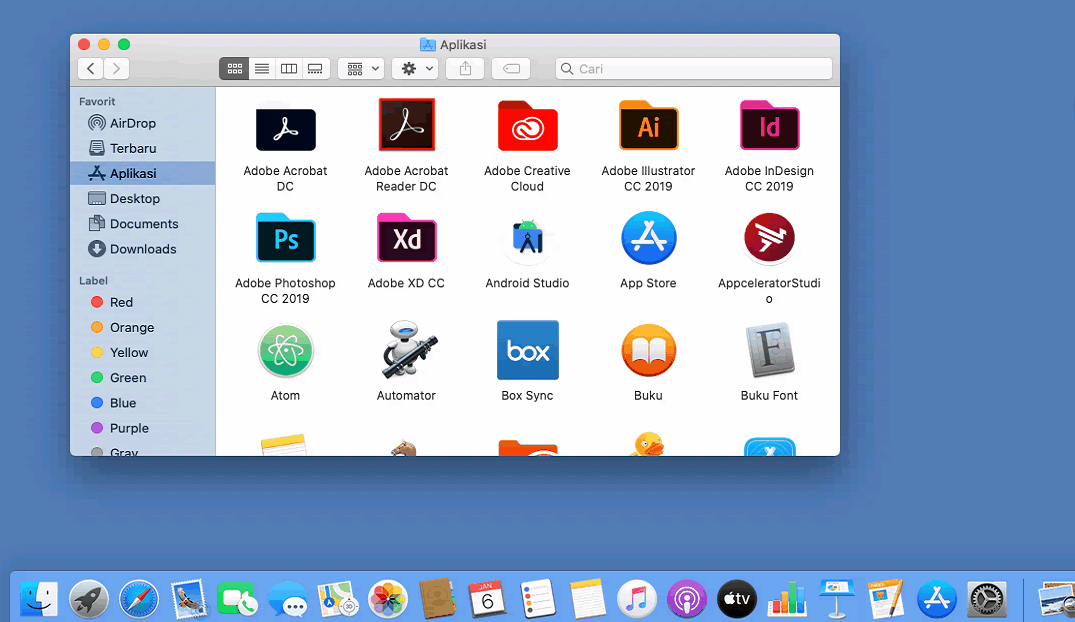The height and width of the screenshot is (622, 1075).
Task: Open App Store from the Dock
Action: point(937,599)
